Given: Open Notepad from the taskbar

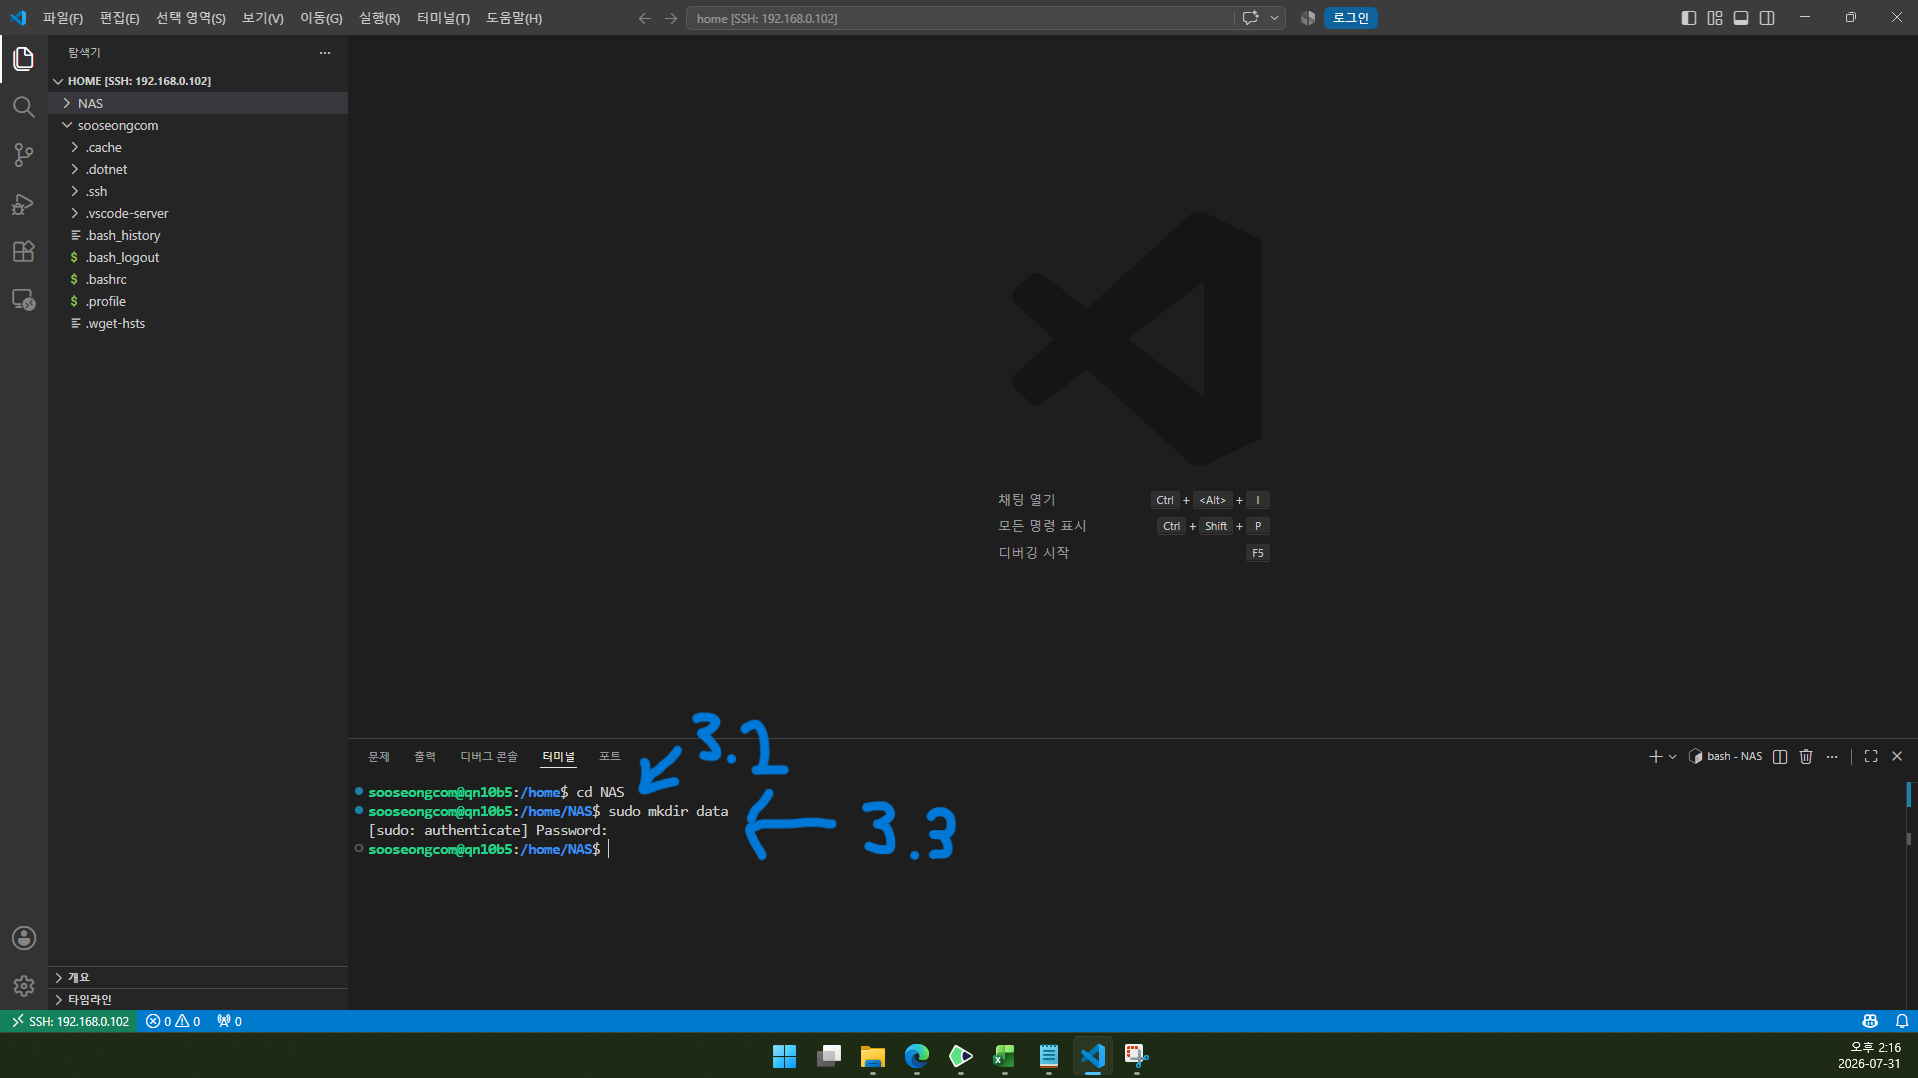Looking at the screenshot, I should click(1049, 1056).
